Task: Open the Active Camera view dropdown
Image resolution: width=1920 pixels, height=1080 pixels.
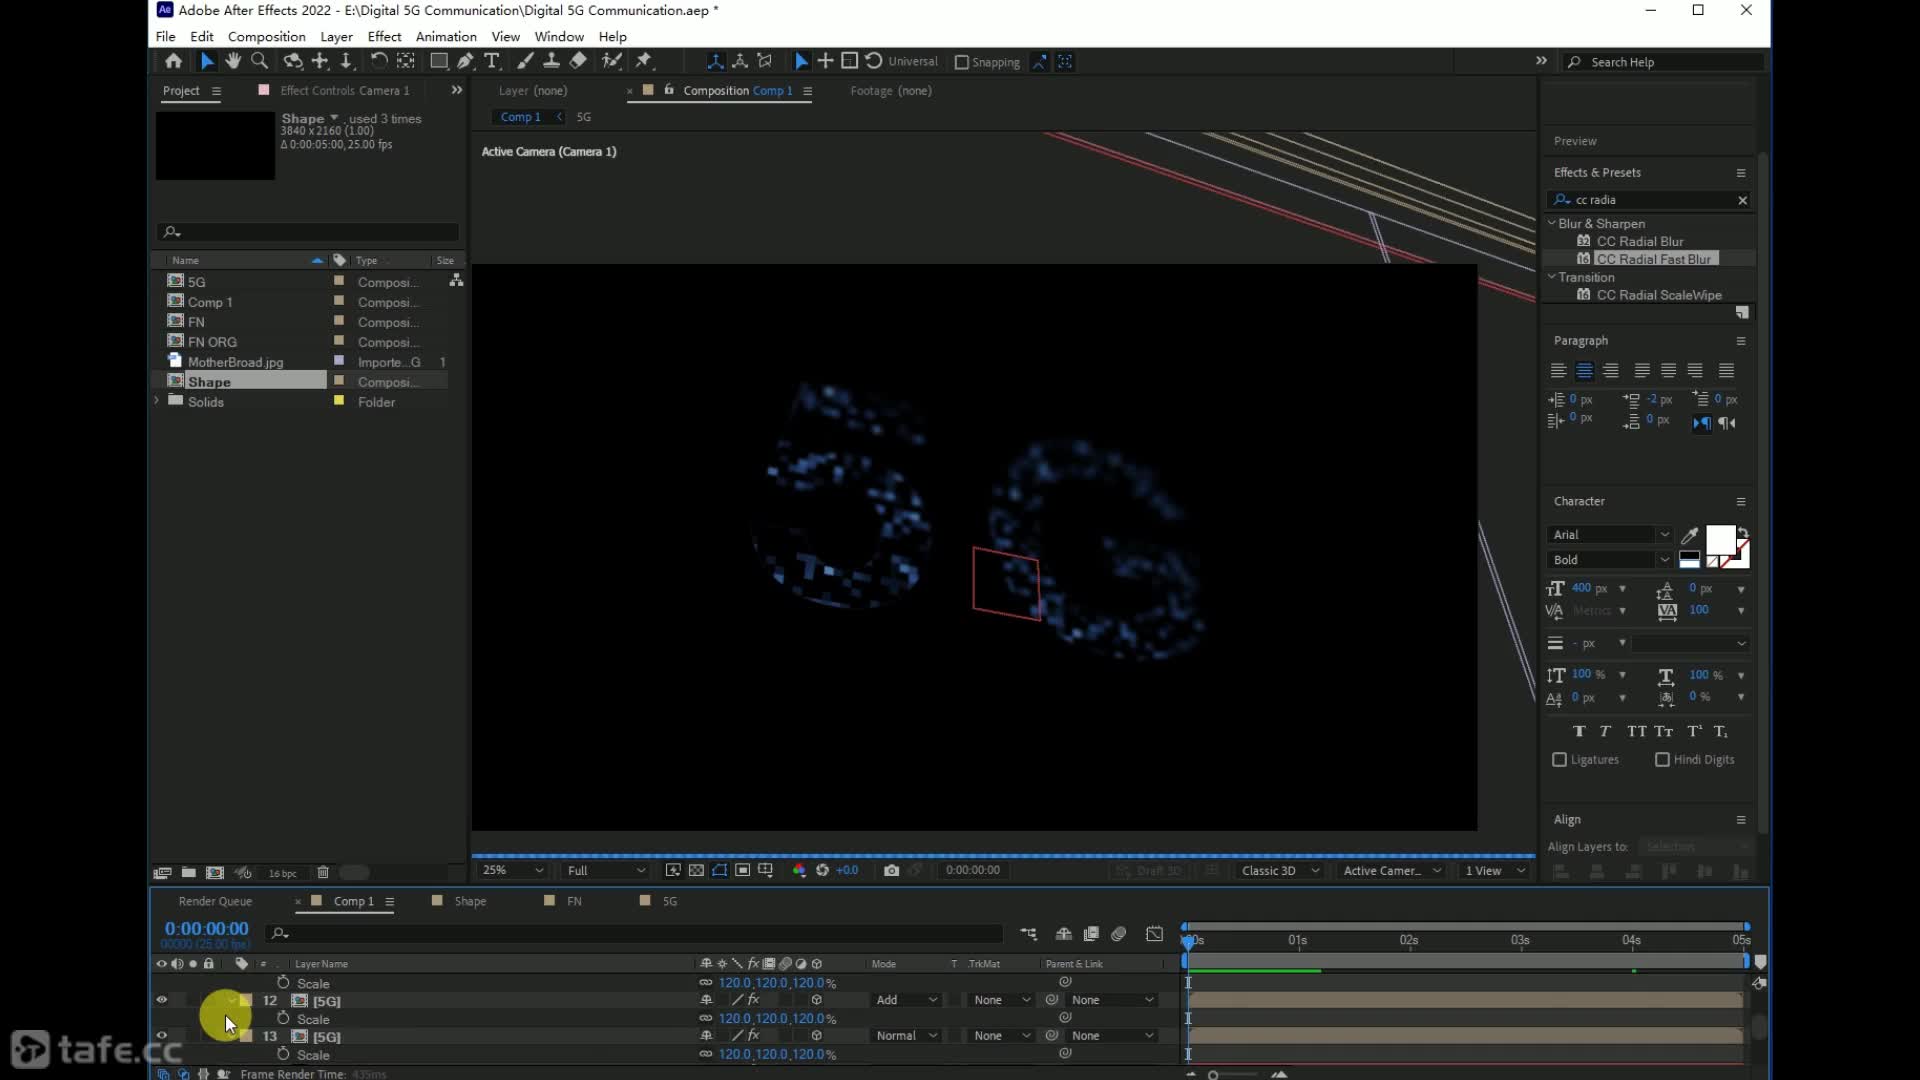Action: click(1391, 870)
